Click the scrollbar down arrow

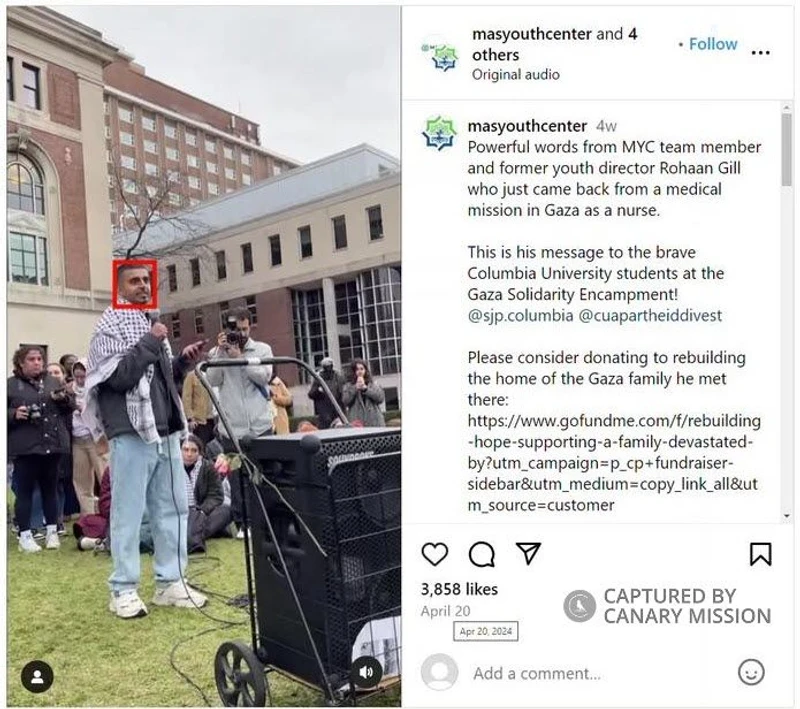pos(786,517)
